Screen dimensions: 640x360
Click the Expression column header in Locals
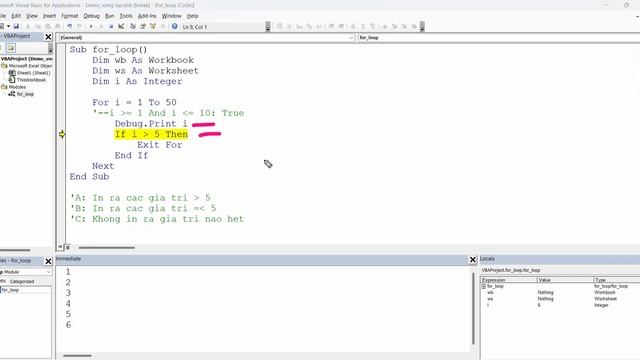coord(509,280)
